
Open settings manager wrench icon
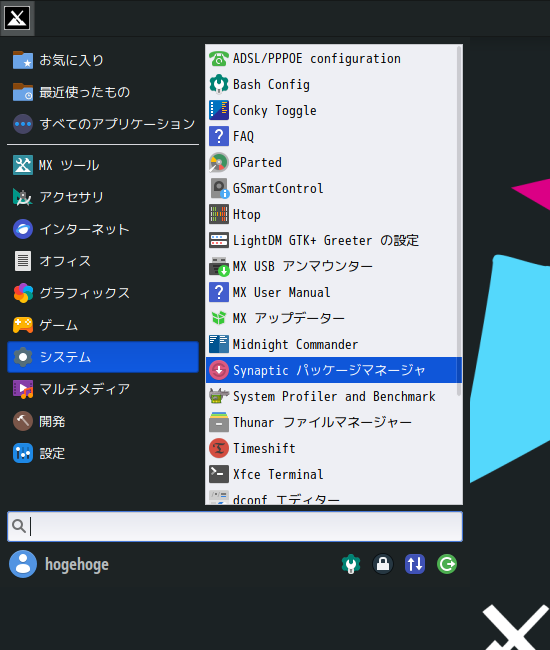[x=351, y=564]
